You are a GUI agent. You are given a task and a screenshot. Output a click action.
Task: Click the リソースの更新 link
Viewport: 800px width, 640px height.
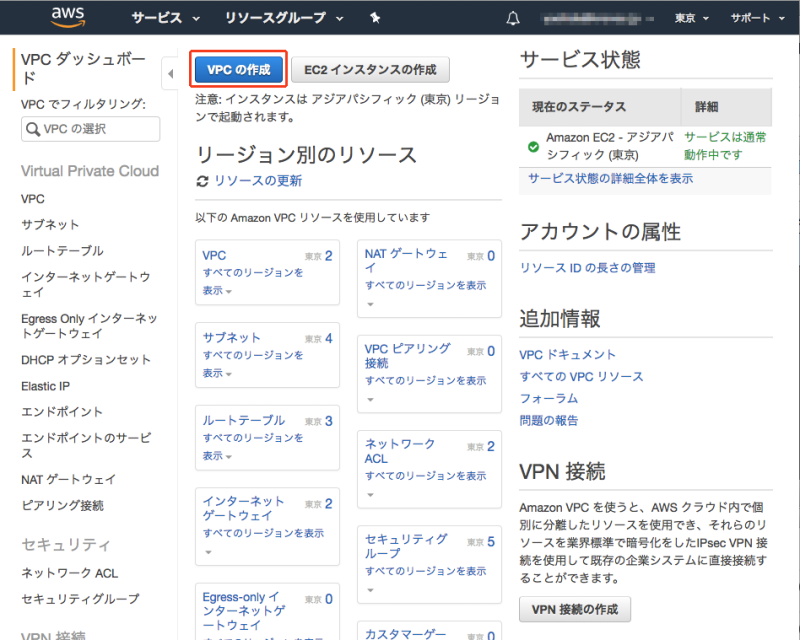pos(258,181)
